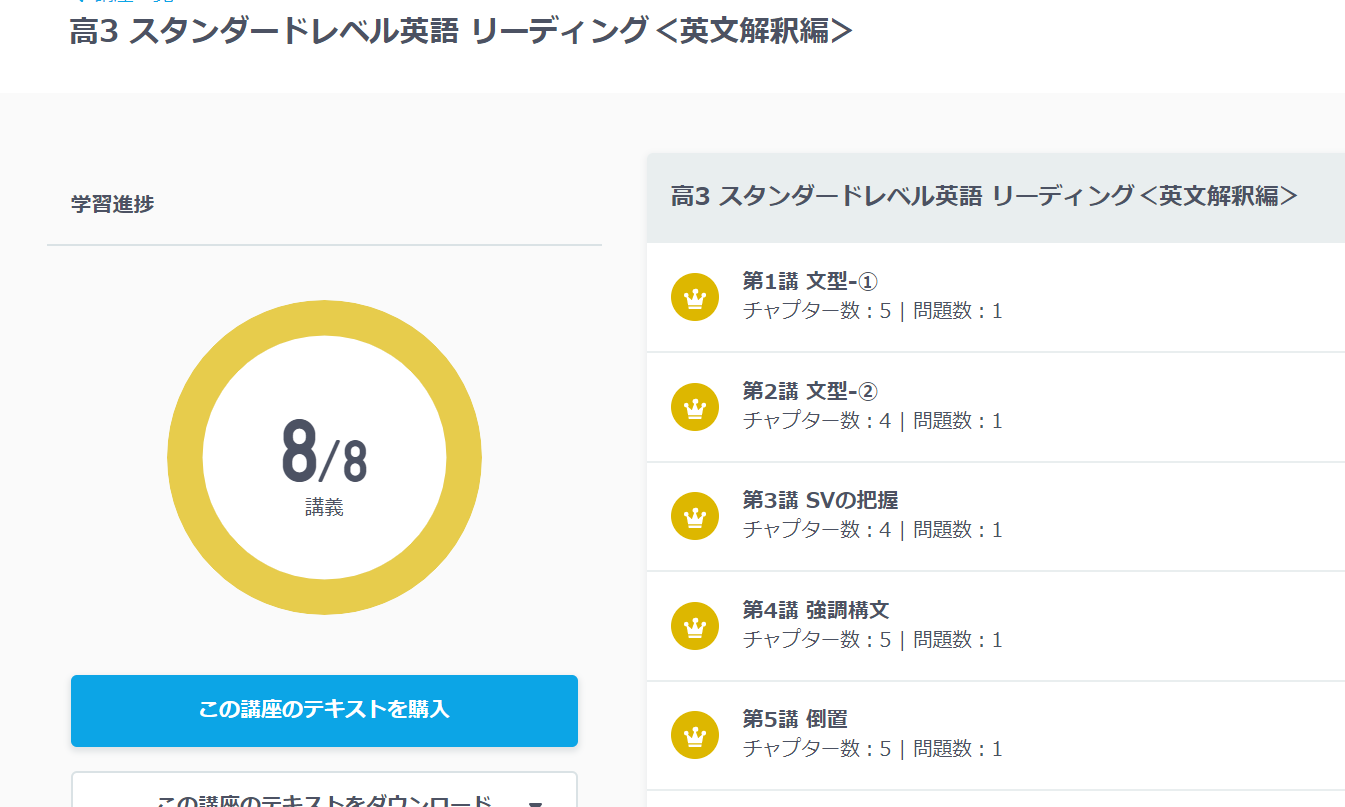Click the 8/8 progress ring
Viewport: 1345px width, 807px height.
[323, 456]
